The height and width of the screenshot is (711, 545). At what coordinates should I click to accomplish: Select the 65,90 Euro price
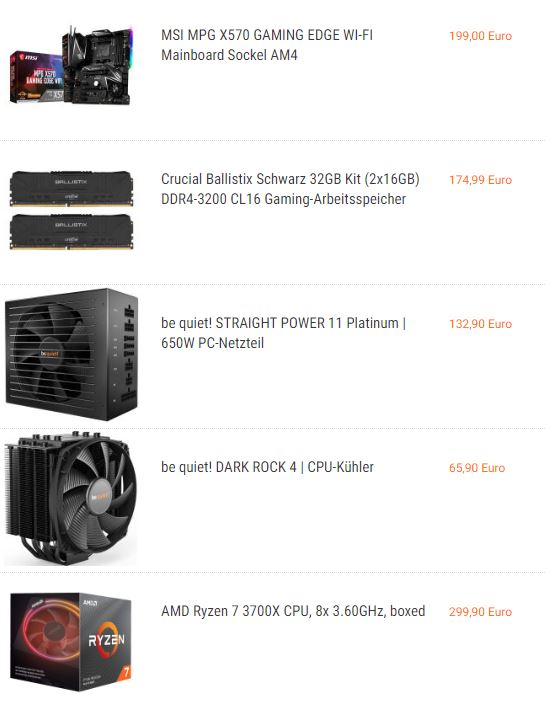click(477, 468)
